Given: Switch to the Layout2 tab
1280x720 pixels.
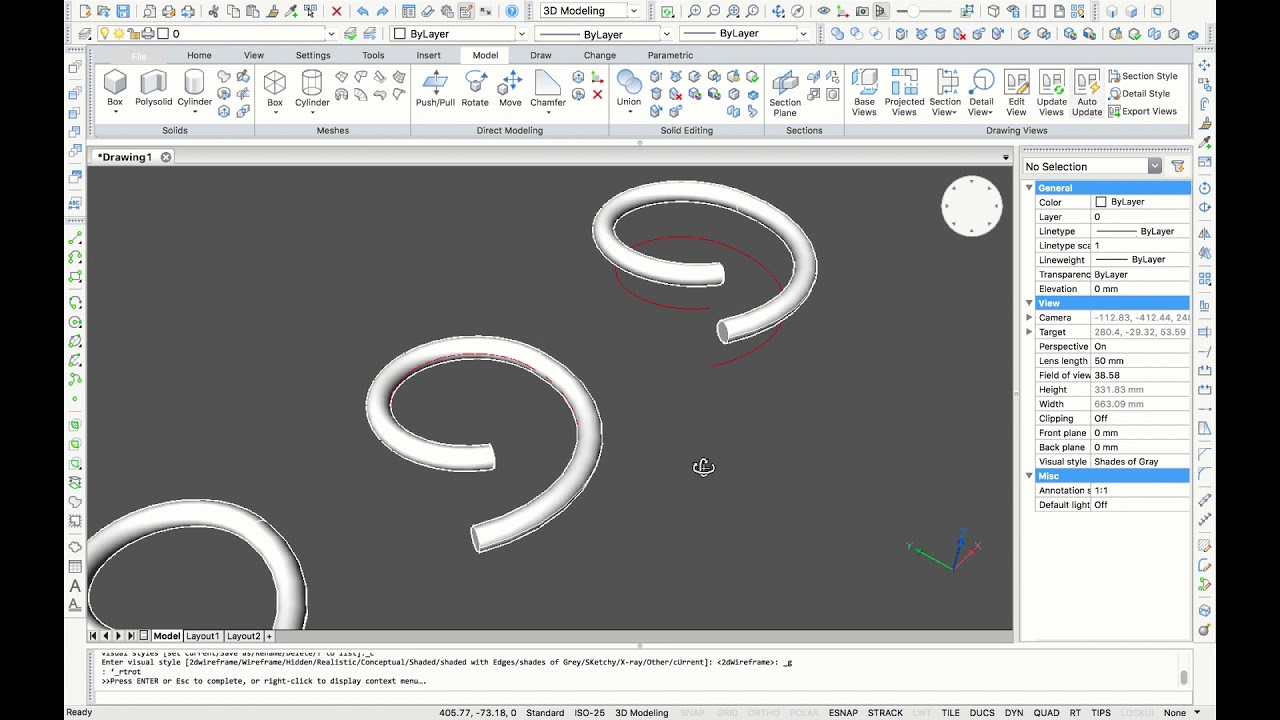Looking at the screenshot, I should (x=243, y=636).
